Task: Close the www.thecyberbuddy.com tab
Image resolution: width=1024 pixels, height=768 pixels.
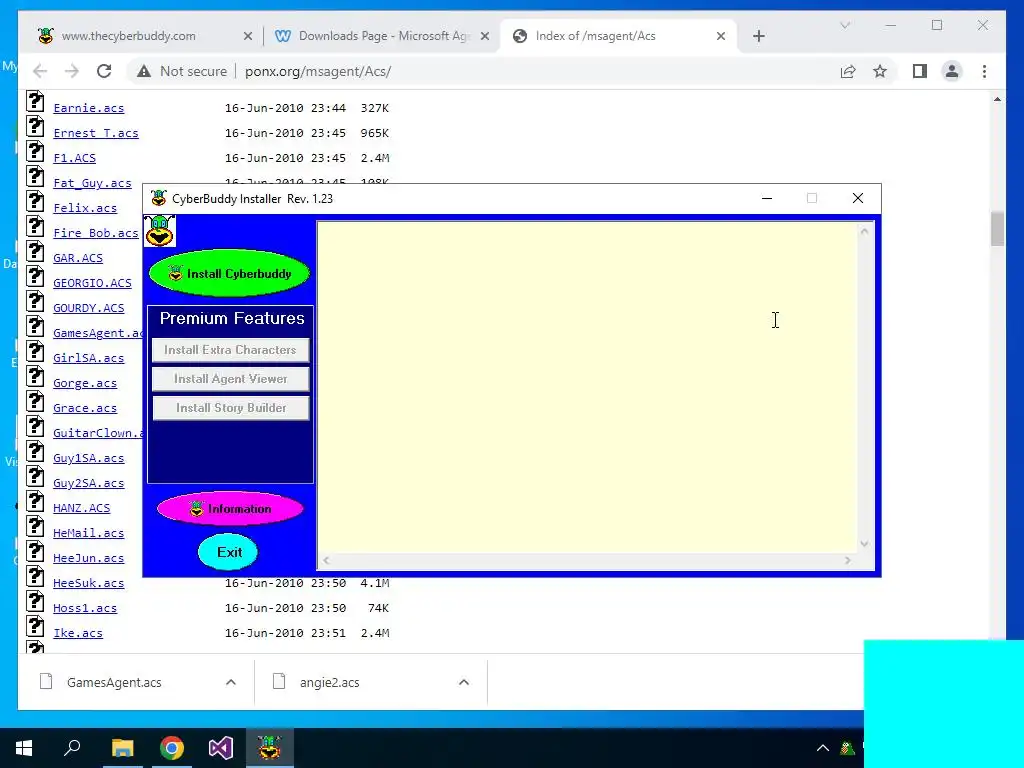Action: pos(248,37)
